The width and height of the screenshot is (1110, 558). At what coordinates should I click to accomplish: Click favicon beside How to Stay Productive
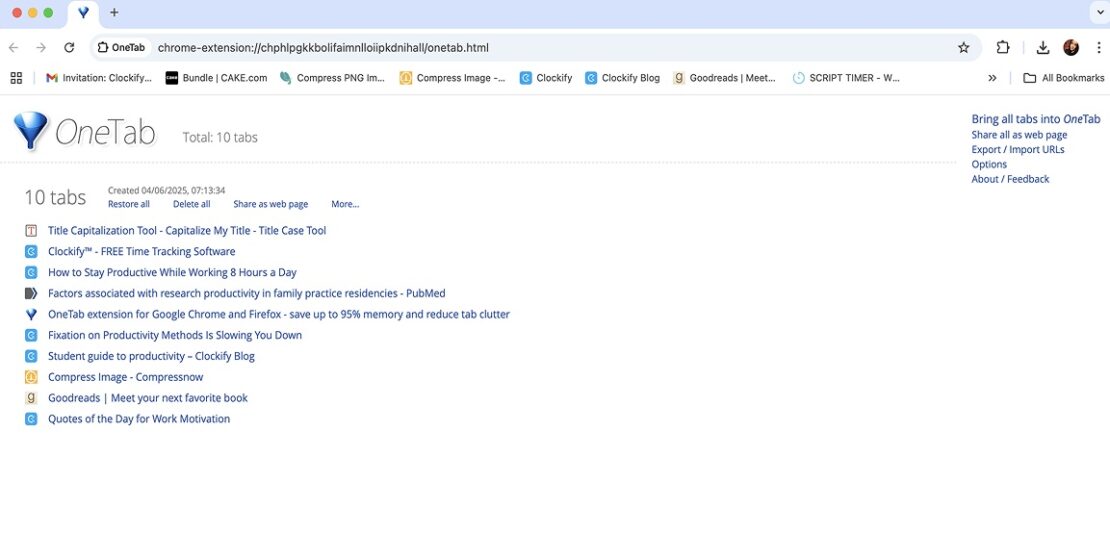pyautogui.click(x=31, y=272)
